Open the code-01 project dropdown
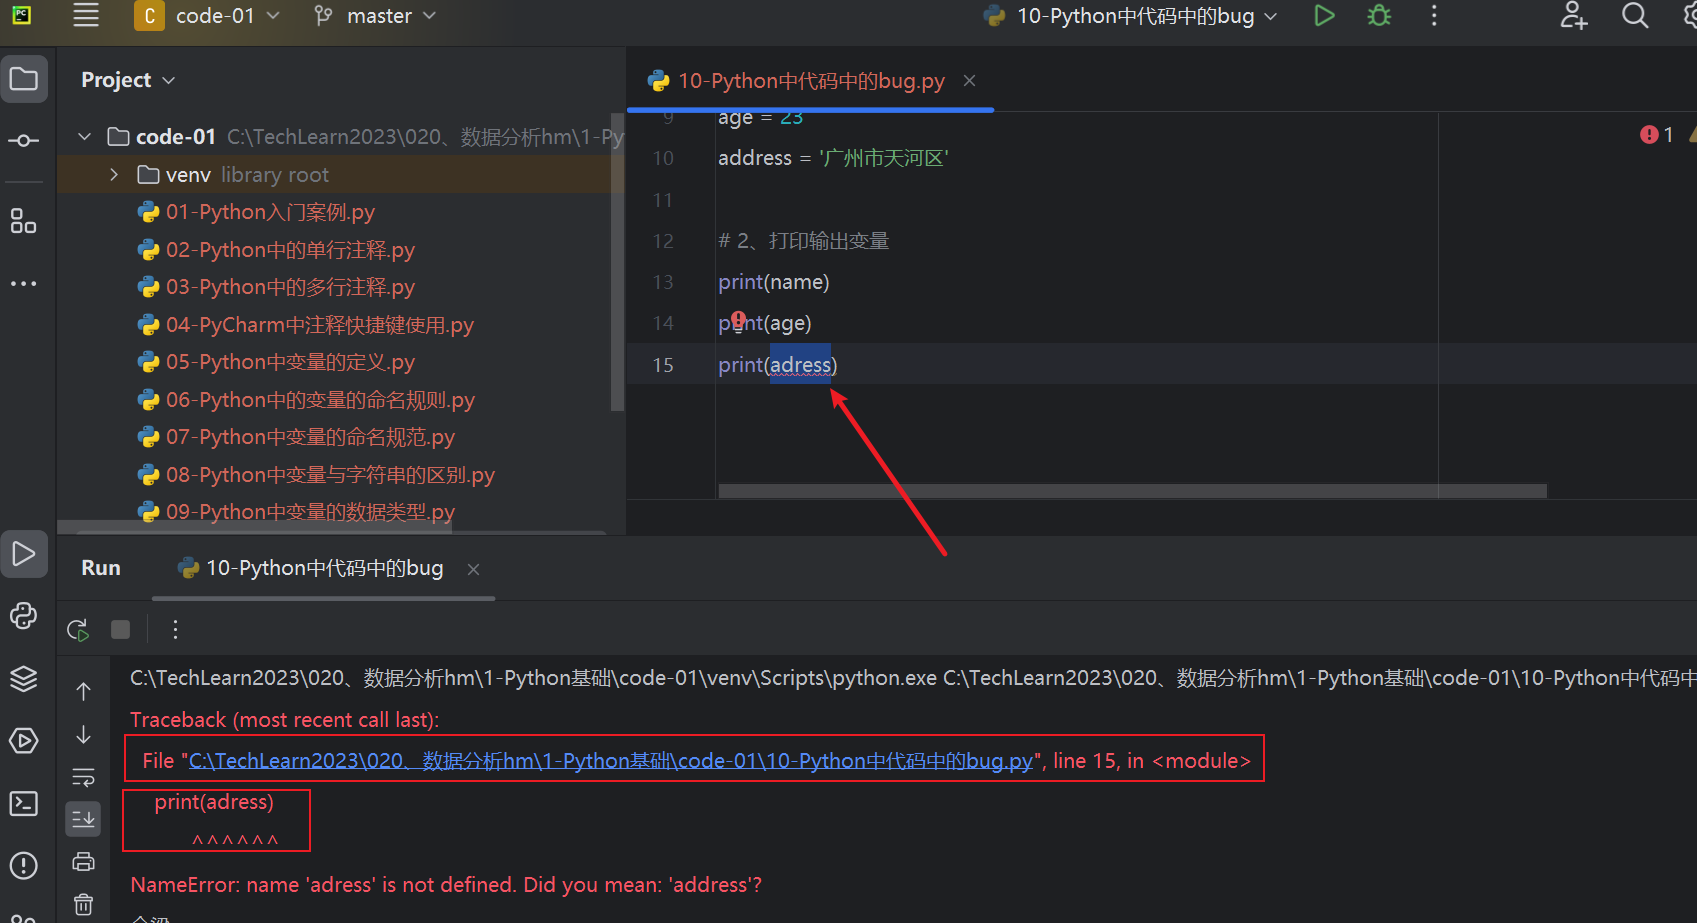The image size is (1697, 923). (207, 16)
